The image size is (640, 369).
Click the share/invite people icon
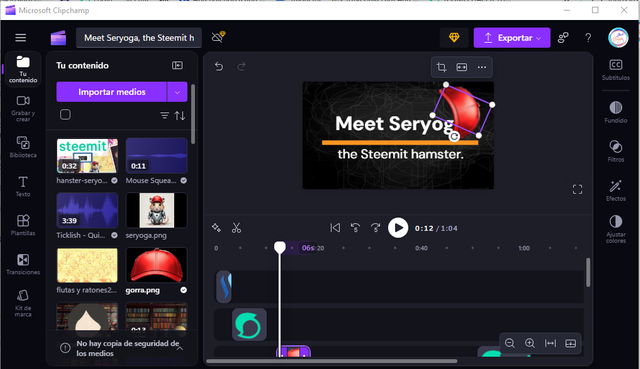(x=563, y=38)
